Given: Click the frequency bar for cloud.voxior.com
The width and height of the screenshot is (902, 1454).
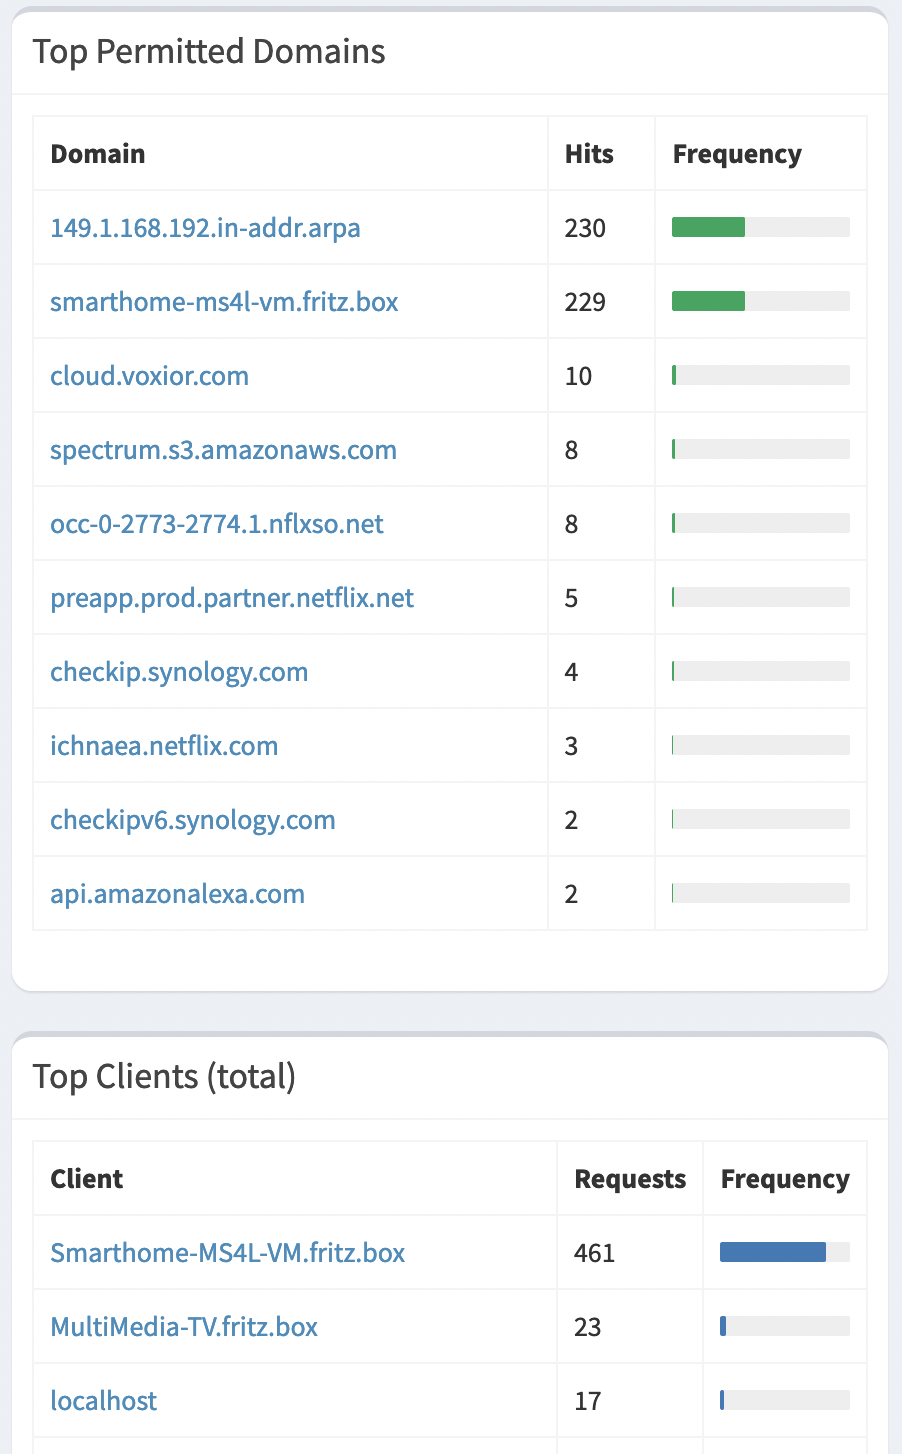Looking at the screenshot, I should (x=675, y=376).
